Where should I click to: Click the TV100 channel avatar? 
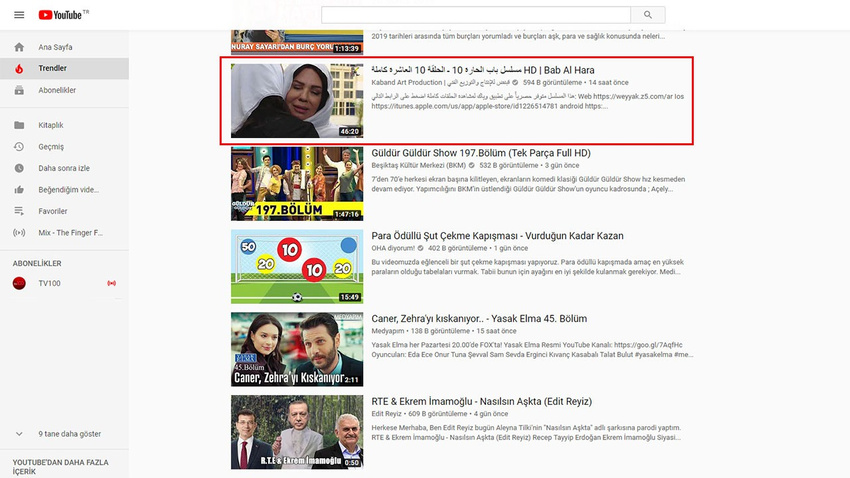point(19,283)
